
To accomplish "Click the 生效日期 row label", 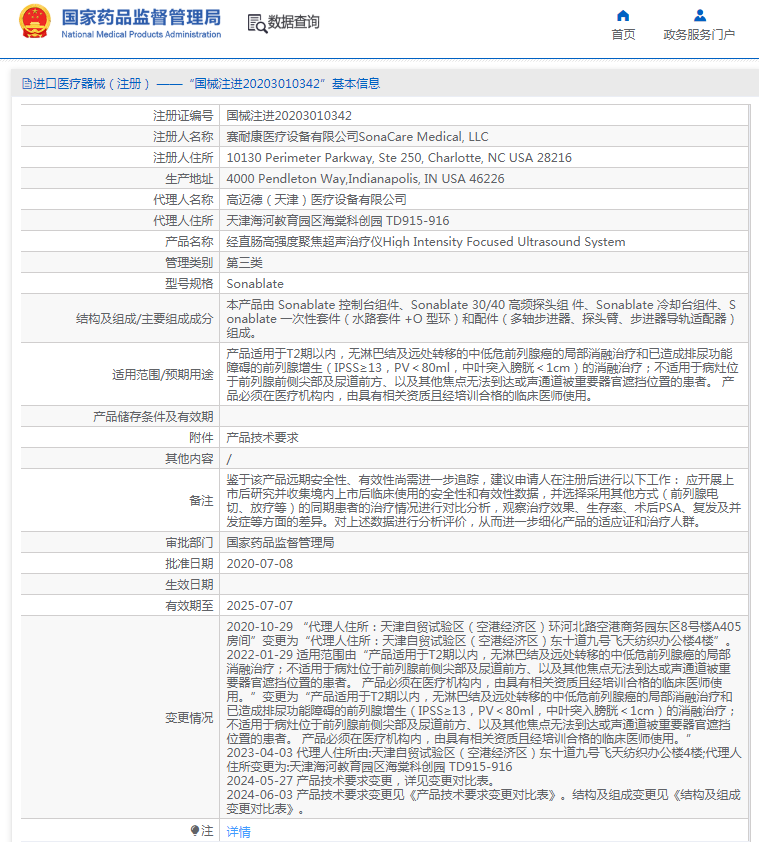I will tap(189, 584).
